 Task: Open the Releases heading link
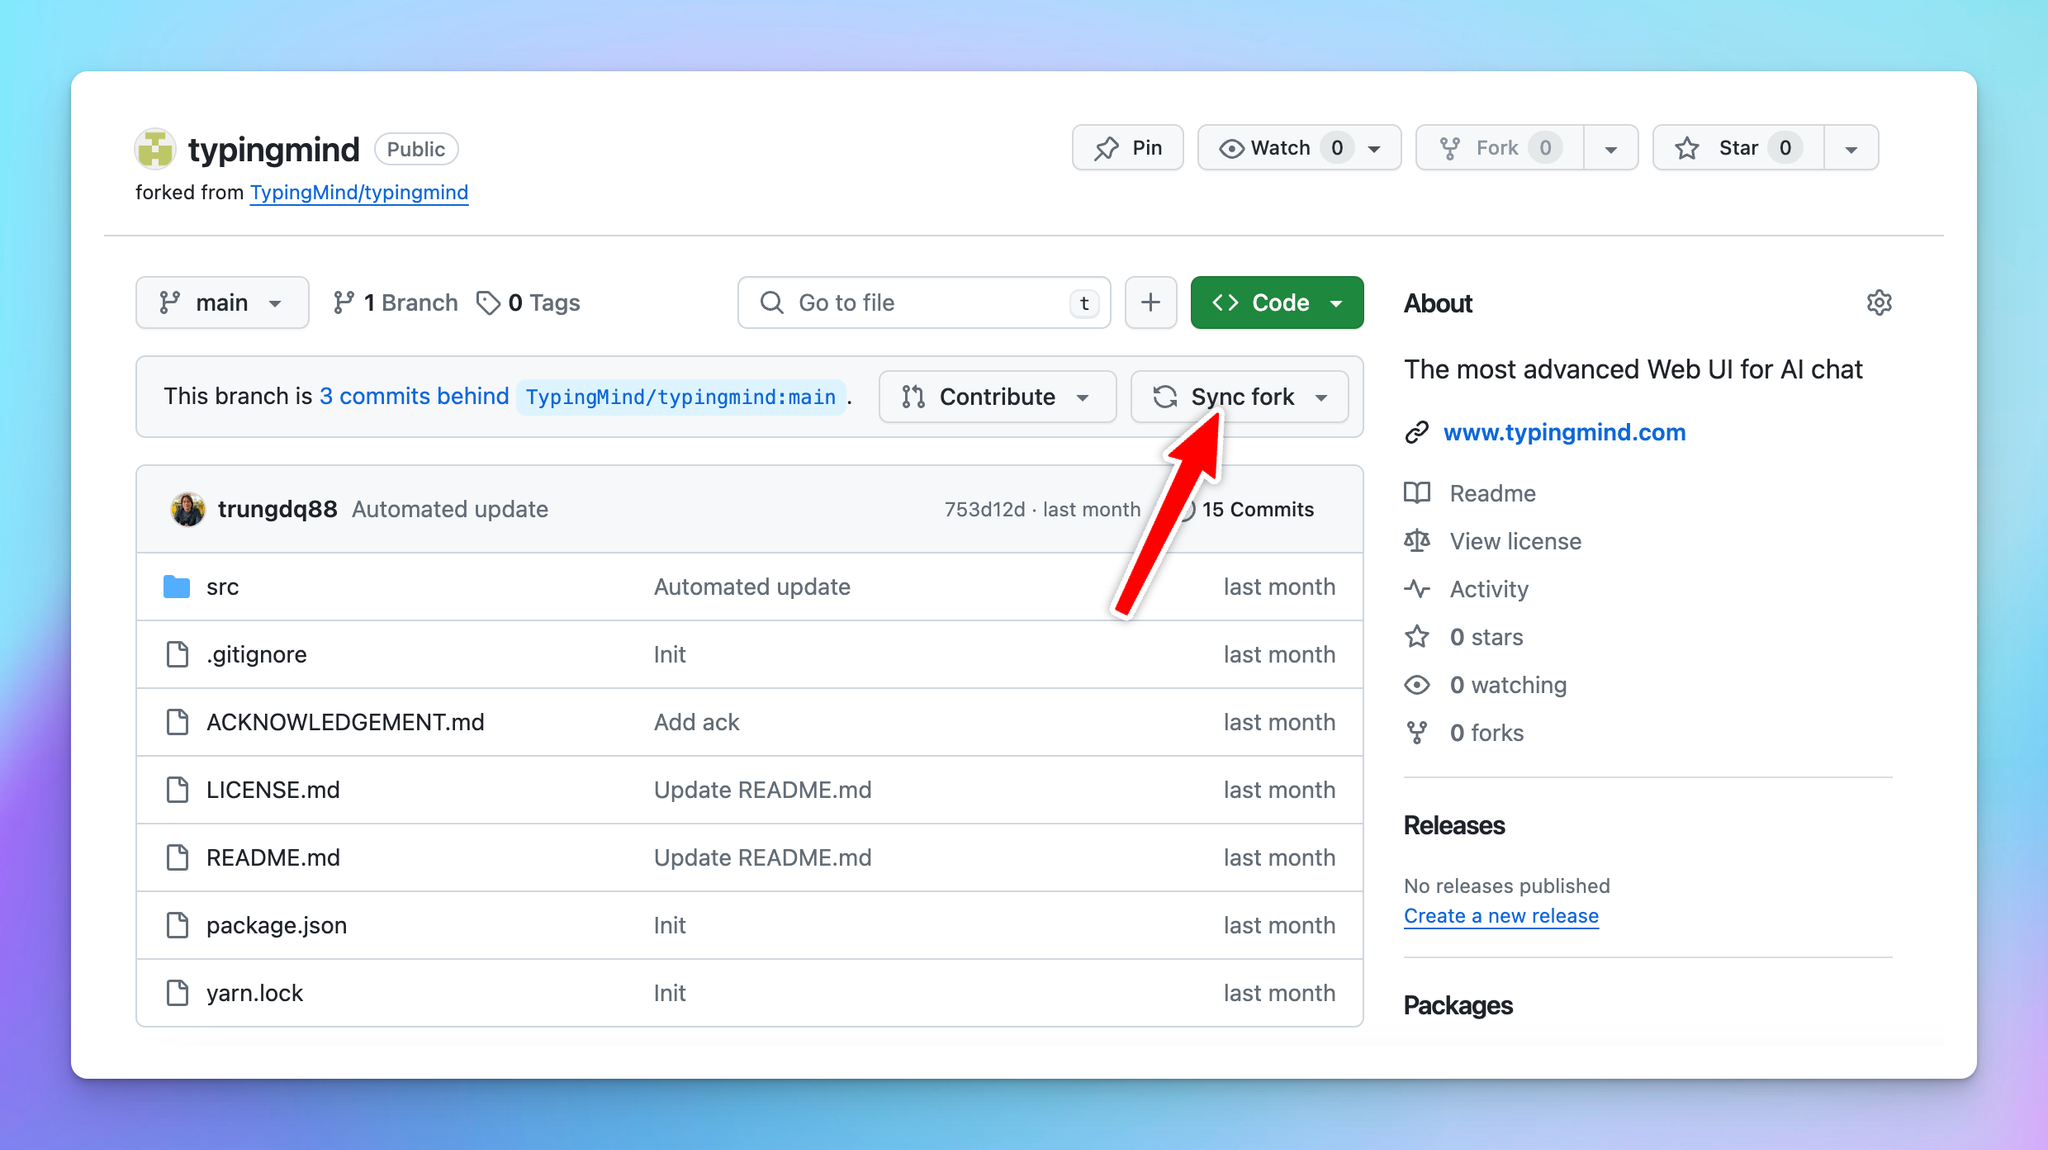click(1454, 825)
